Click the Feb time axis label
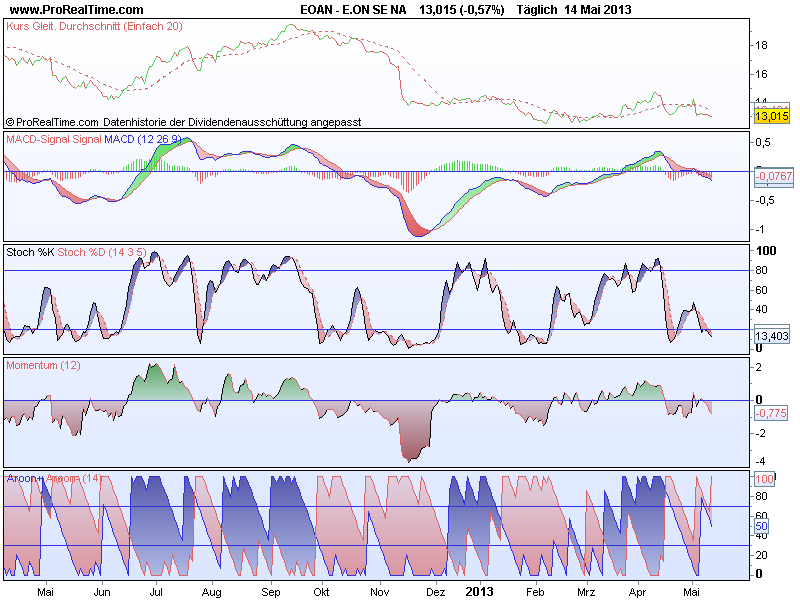Screen dimensions: 800x600 [x=535, y=592]
